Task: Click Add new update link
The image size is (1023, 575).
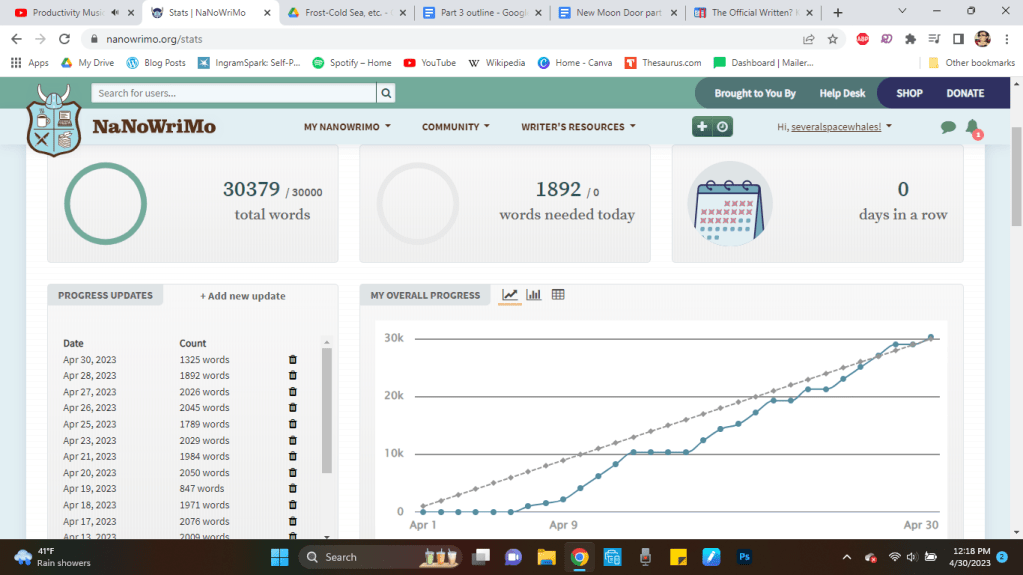Action: point(243,296)
